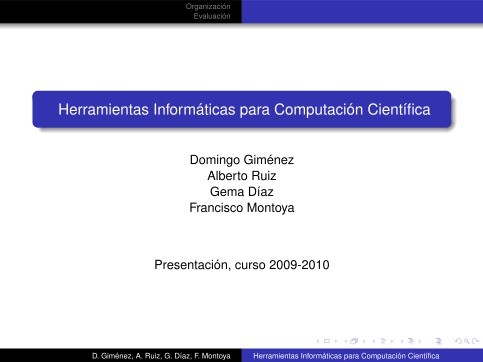The height and width of the screenshot is (362, 483).
Task: Click the section navigation icon
Action: coord(411,341)
